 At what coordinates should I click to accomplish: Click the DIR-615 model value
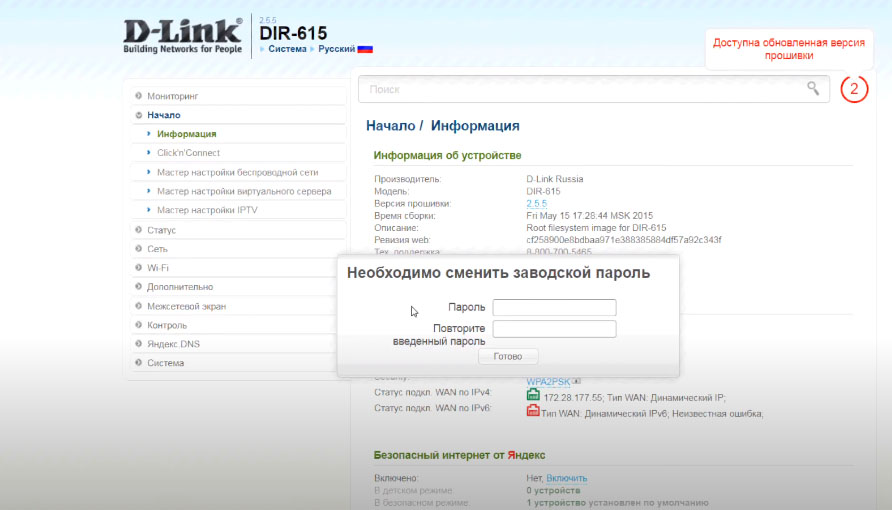click(x=543, y=192)
